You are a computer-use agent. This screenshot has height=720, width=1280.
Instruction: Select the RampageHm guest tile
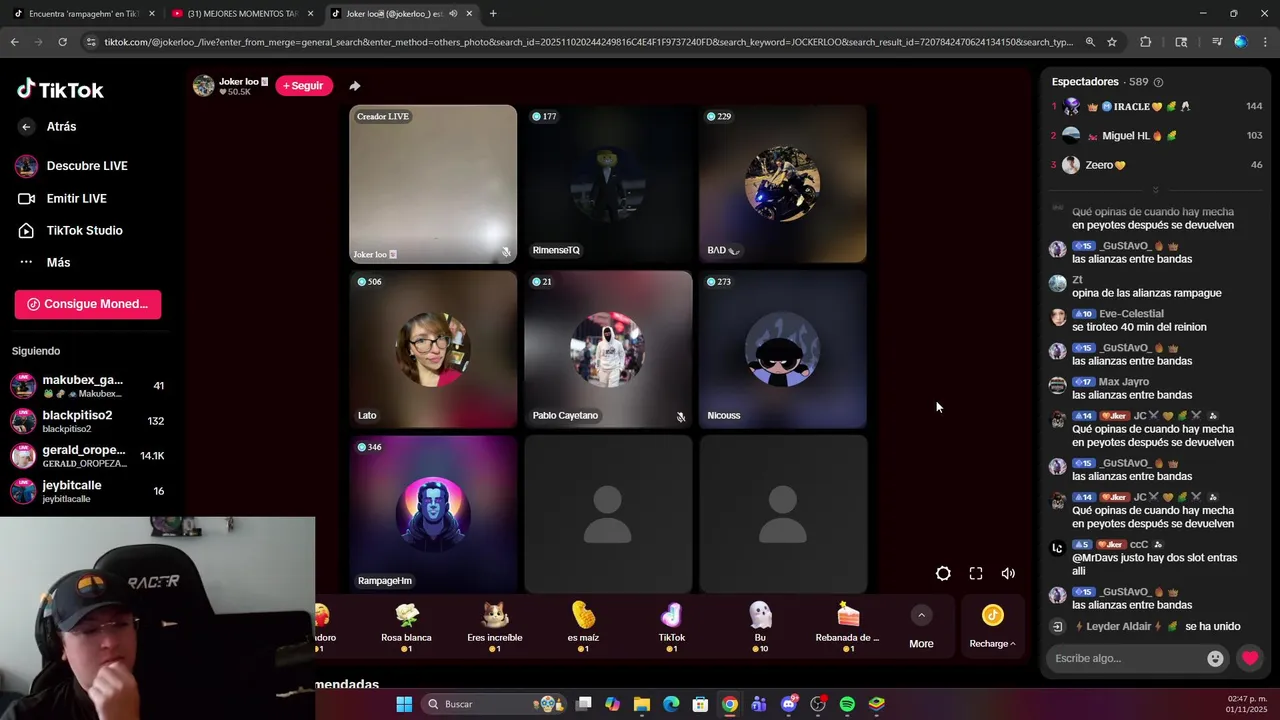433,514
